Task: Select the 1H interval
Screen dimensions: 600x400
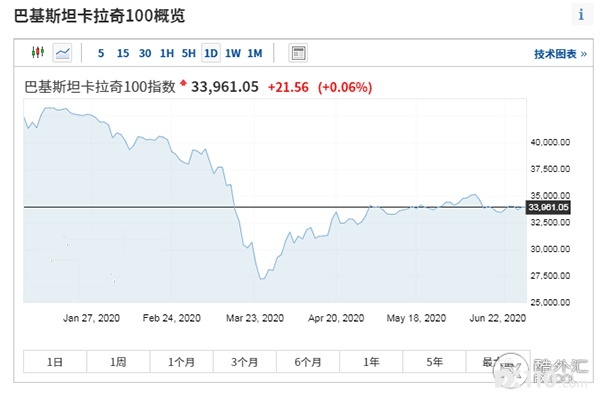Action: pos(167,53)
